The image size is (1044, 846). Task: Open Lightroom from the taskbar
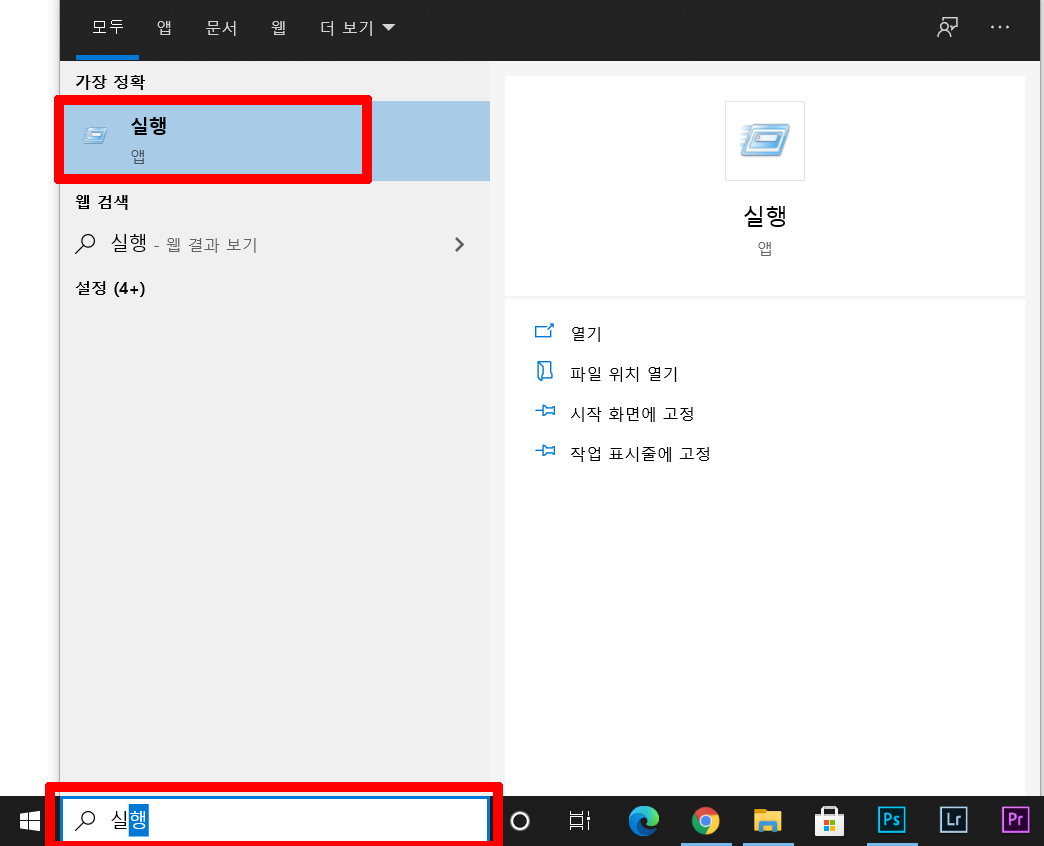(x=953, y=820)
